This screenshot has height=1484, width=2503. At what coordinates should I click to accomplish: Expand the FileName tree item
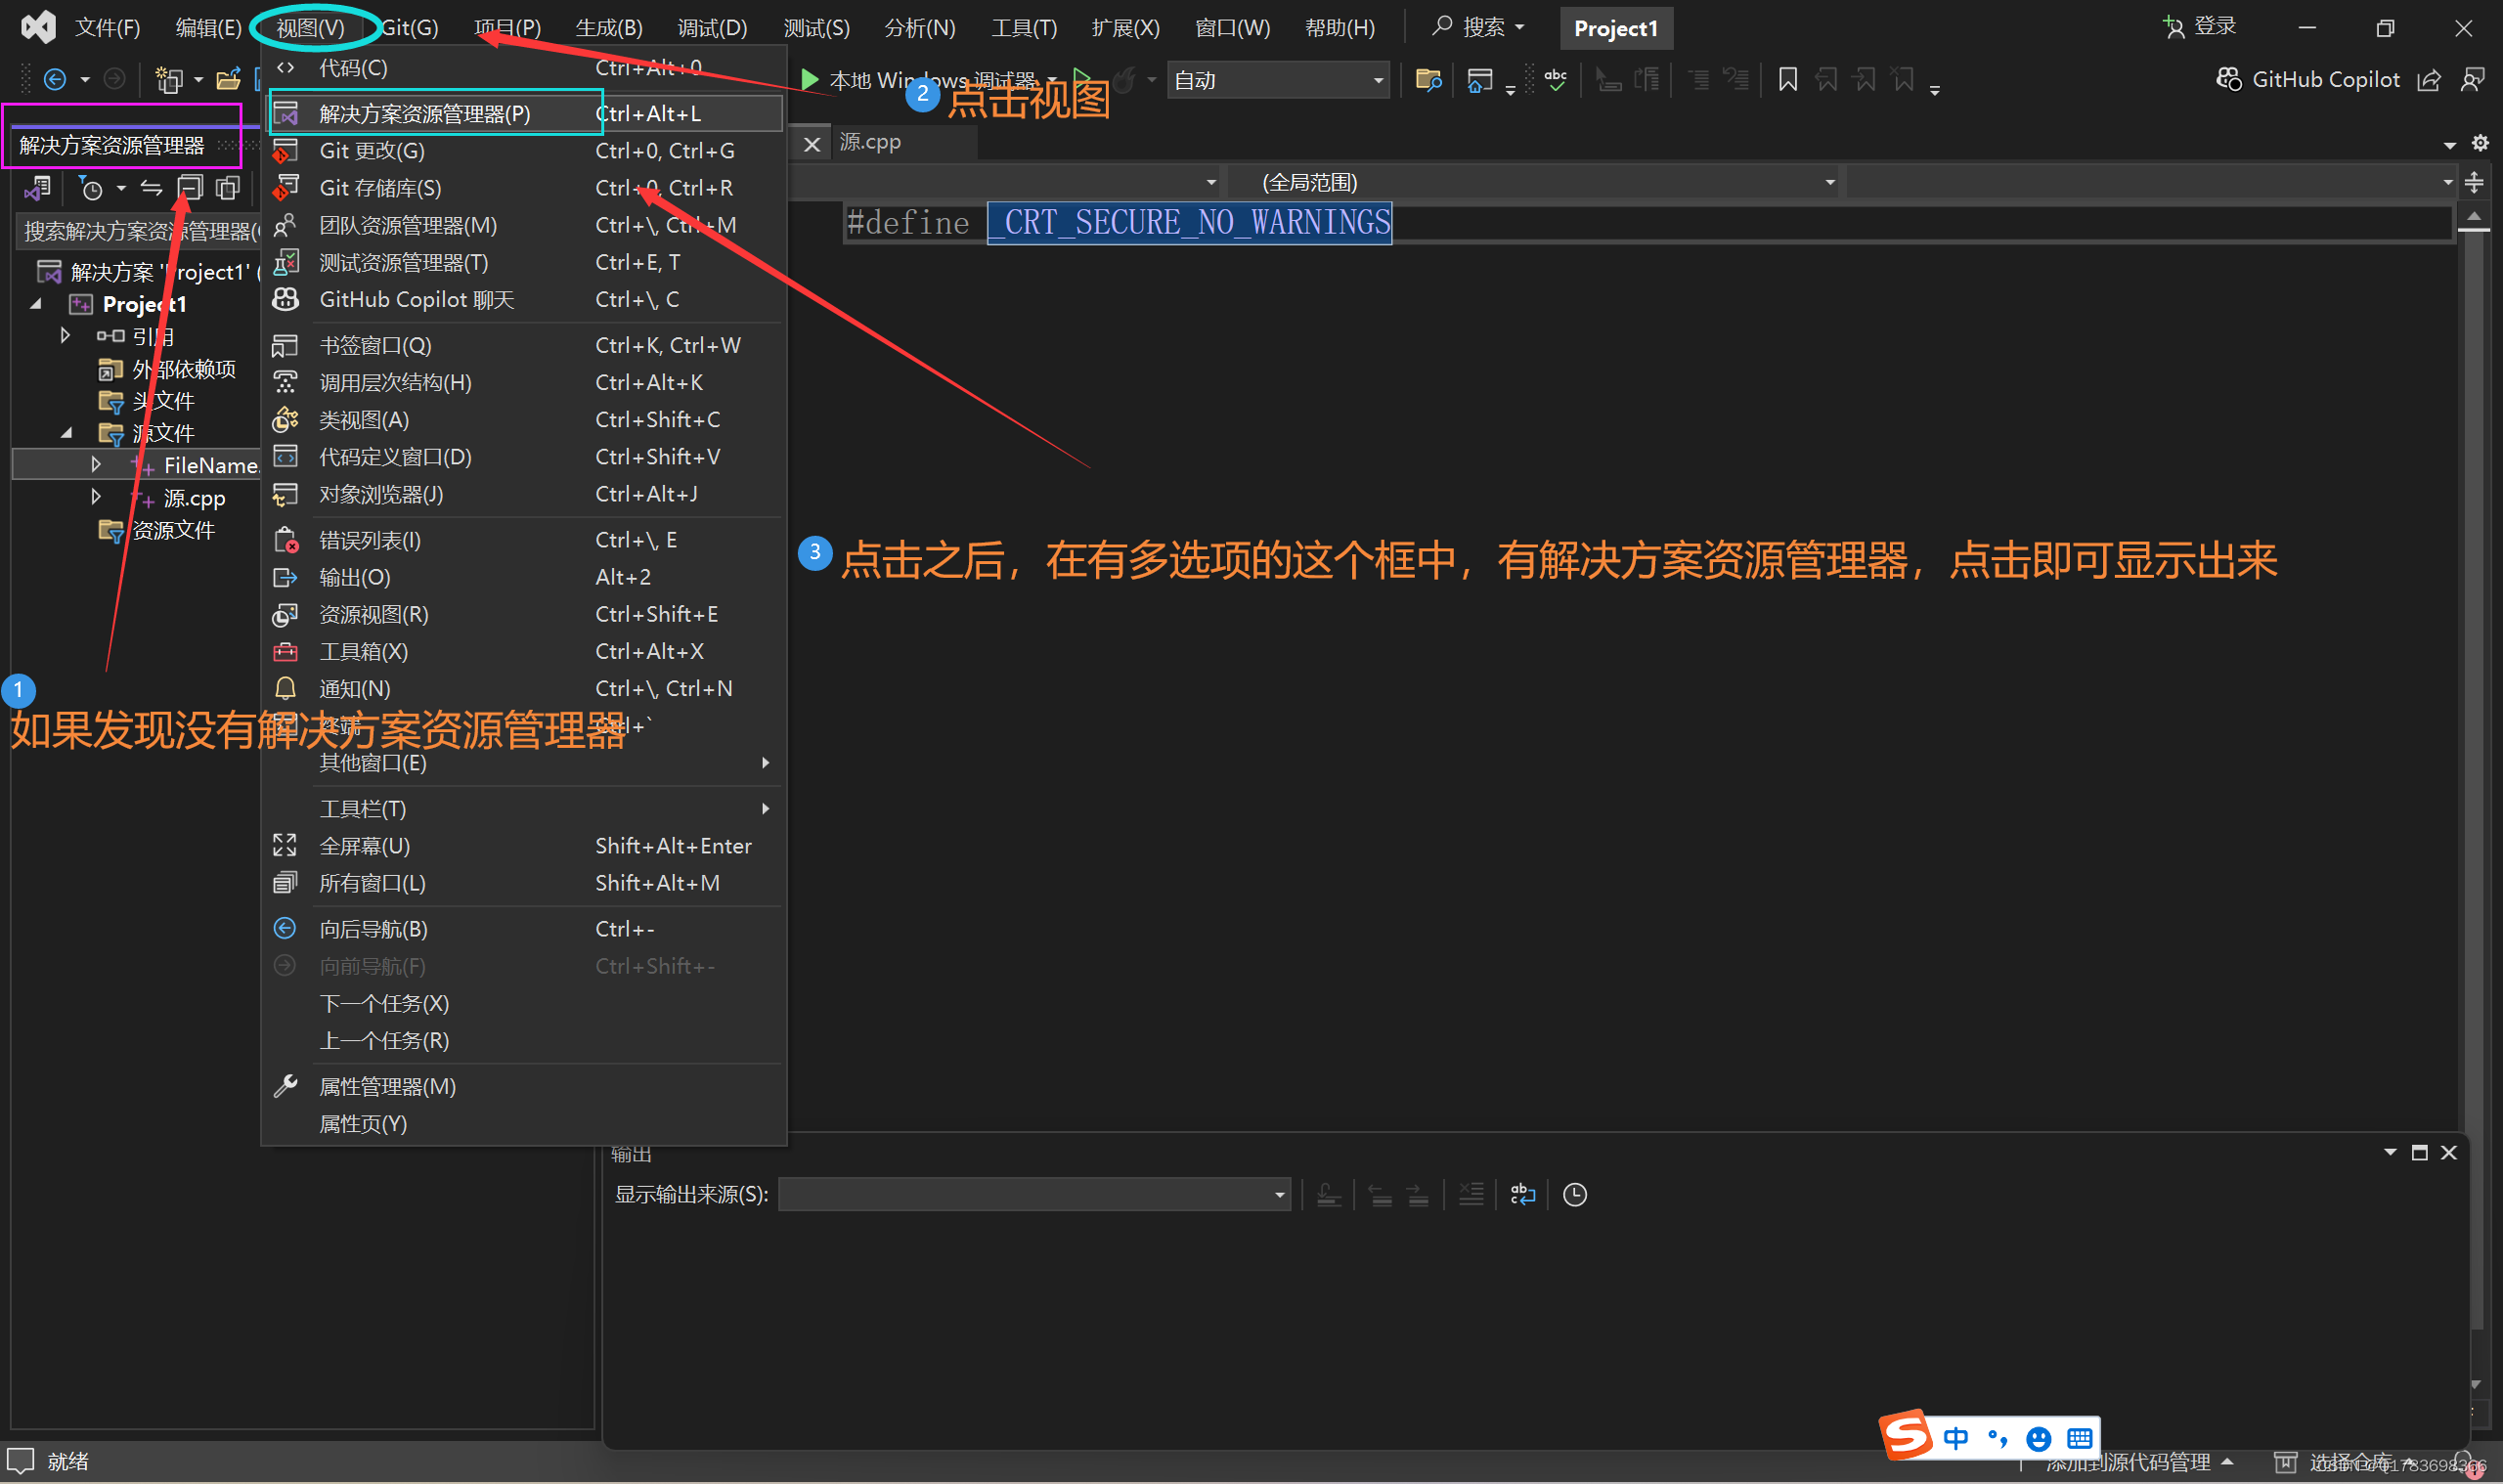[96, 465]
